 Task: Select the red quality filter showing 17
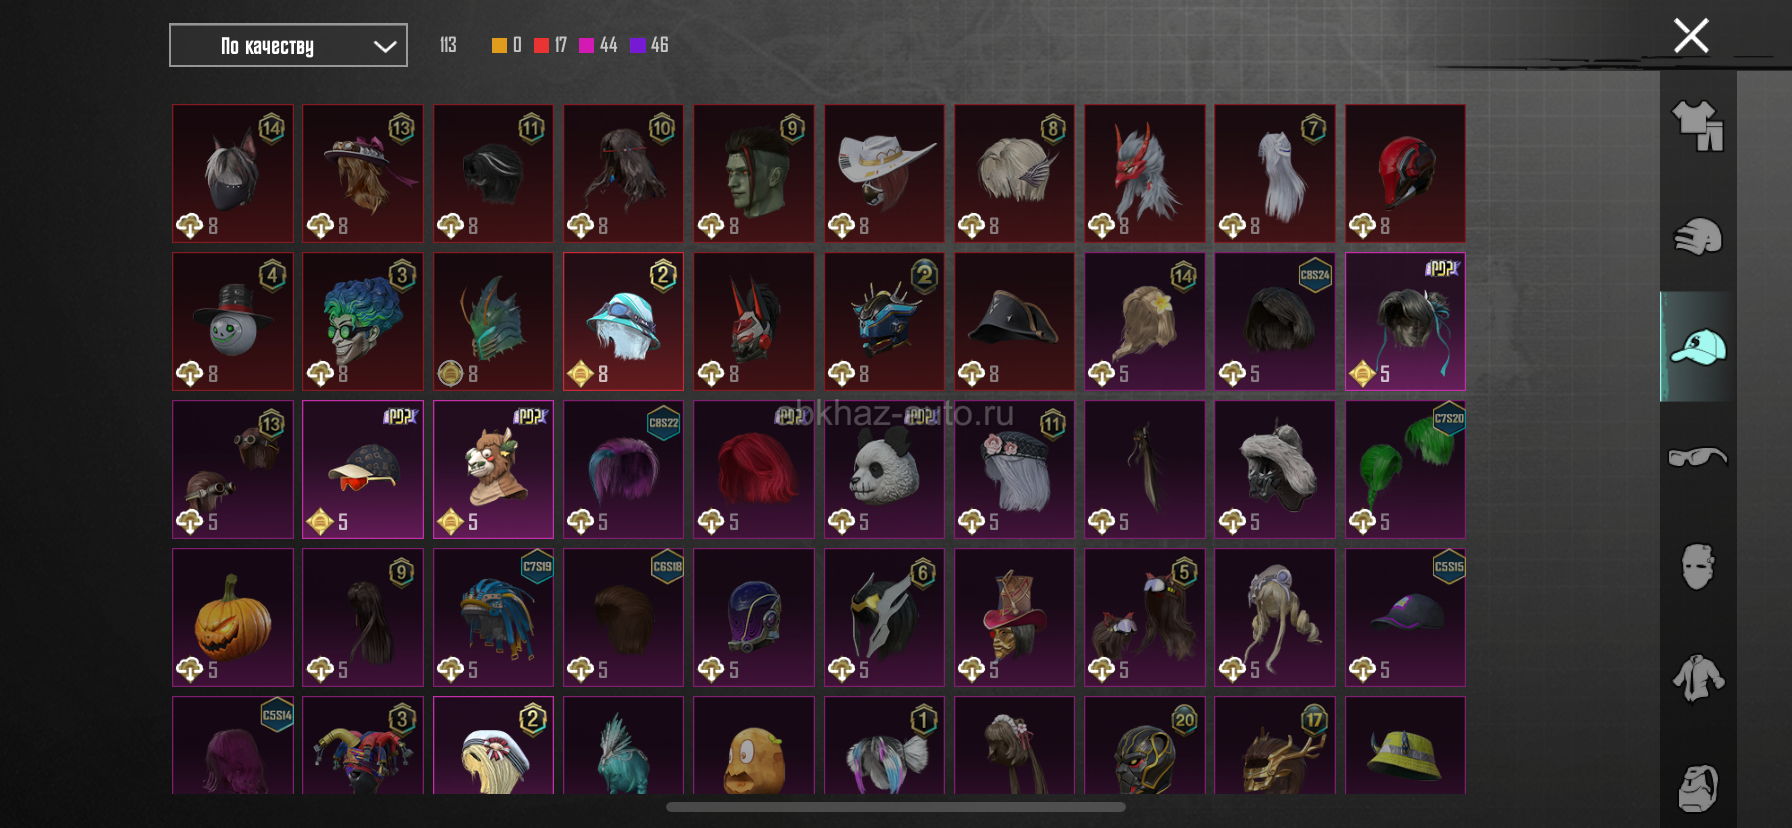pos(541,45)
